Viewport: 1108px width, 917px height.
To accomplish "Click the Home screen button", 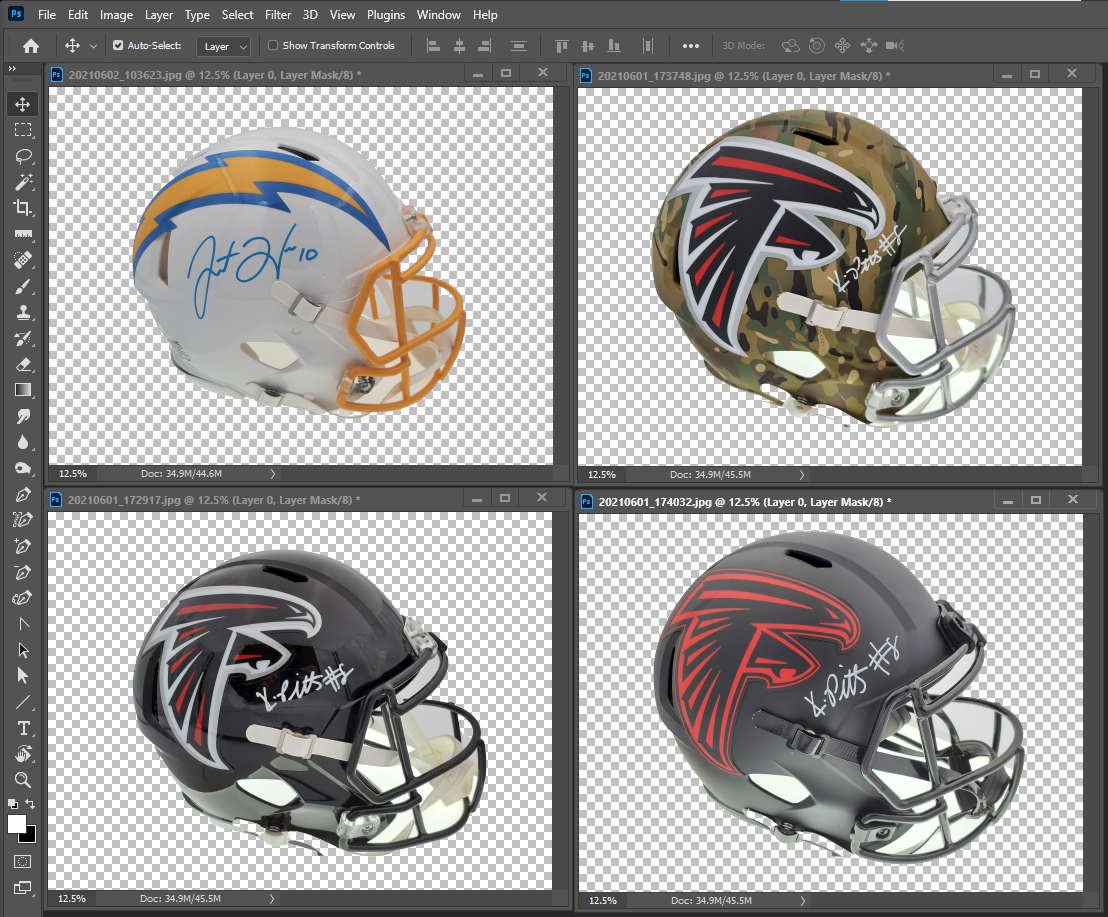I will (30, 45).
